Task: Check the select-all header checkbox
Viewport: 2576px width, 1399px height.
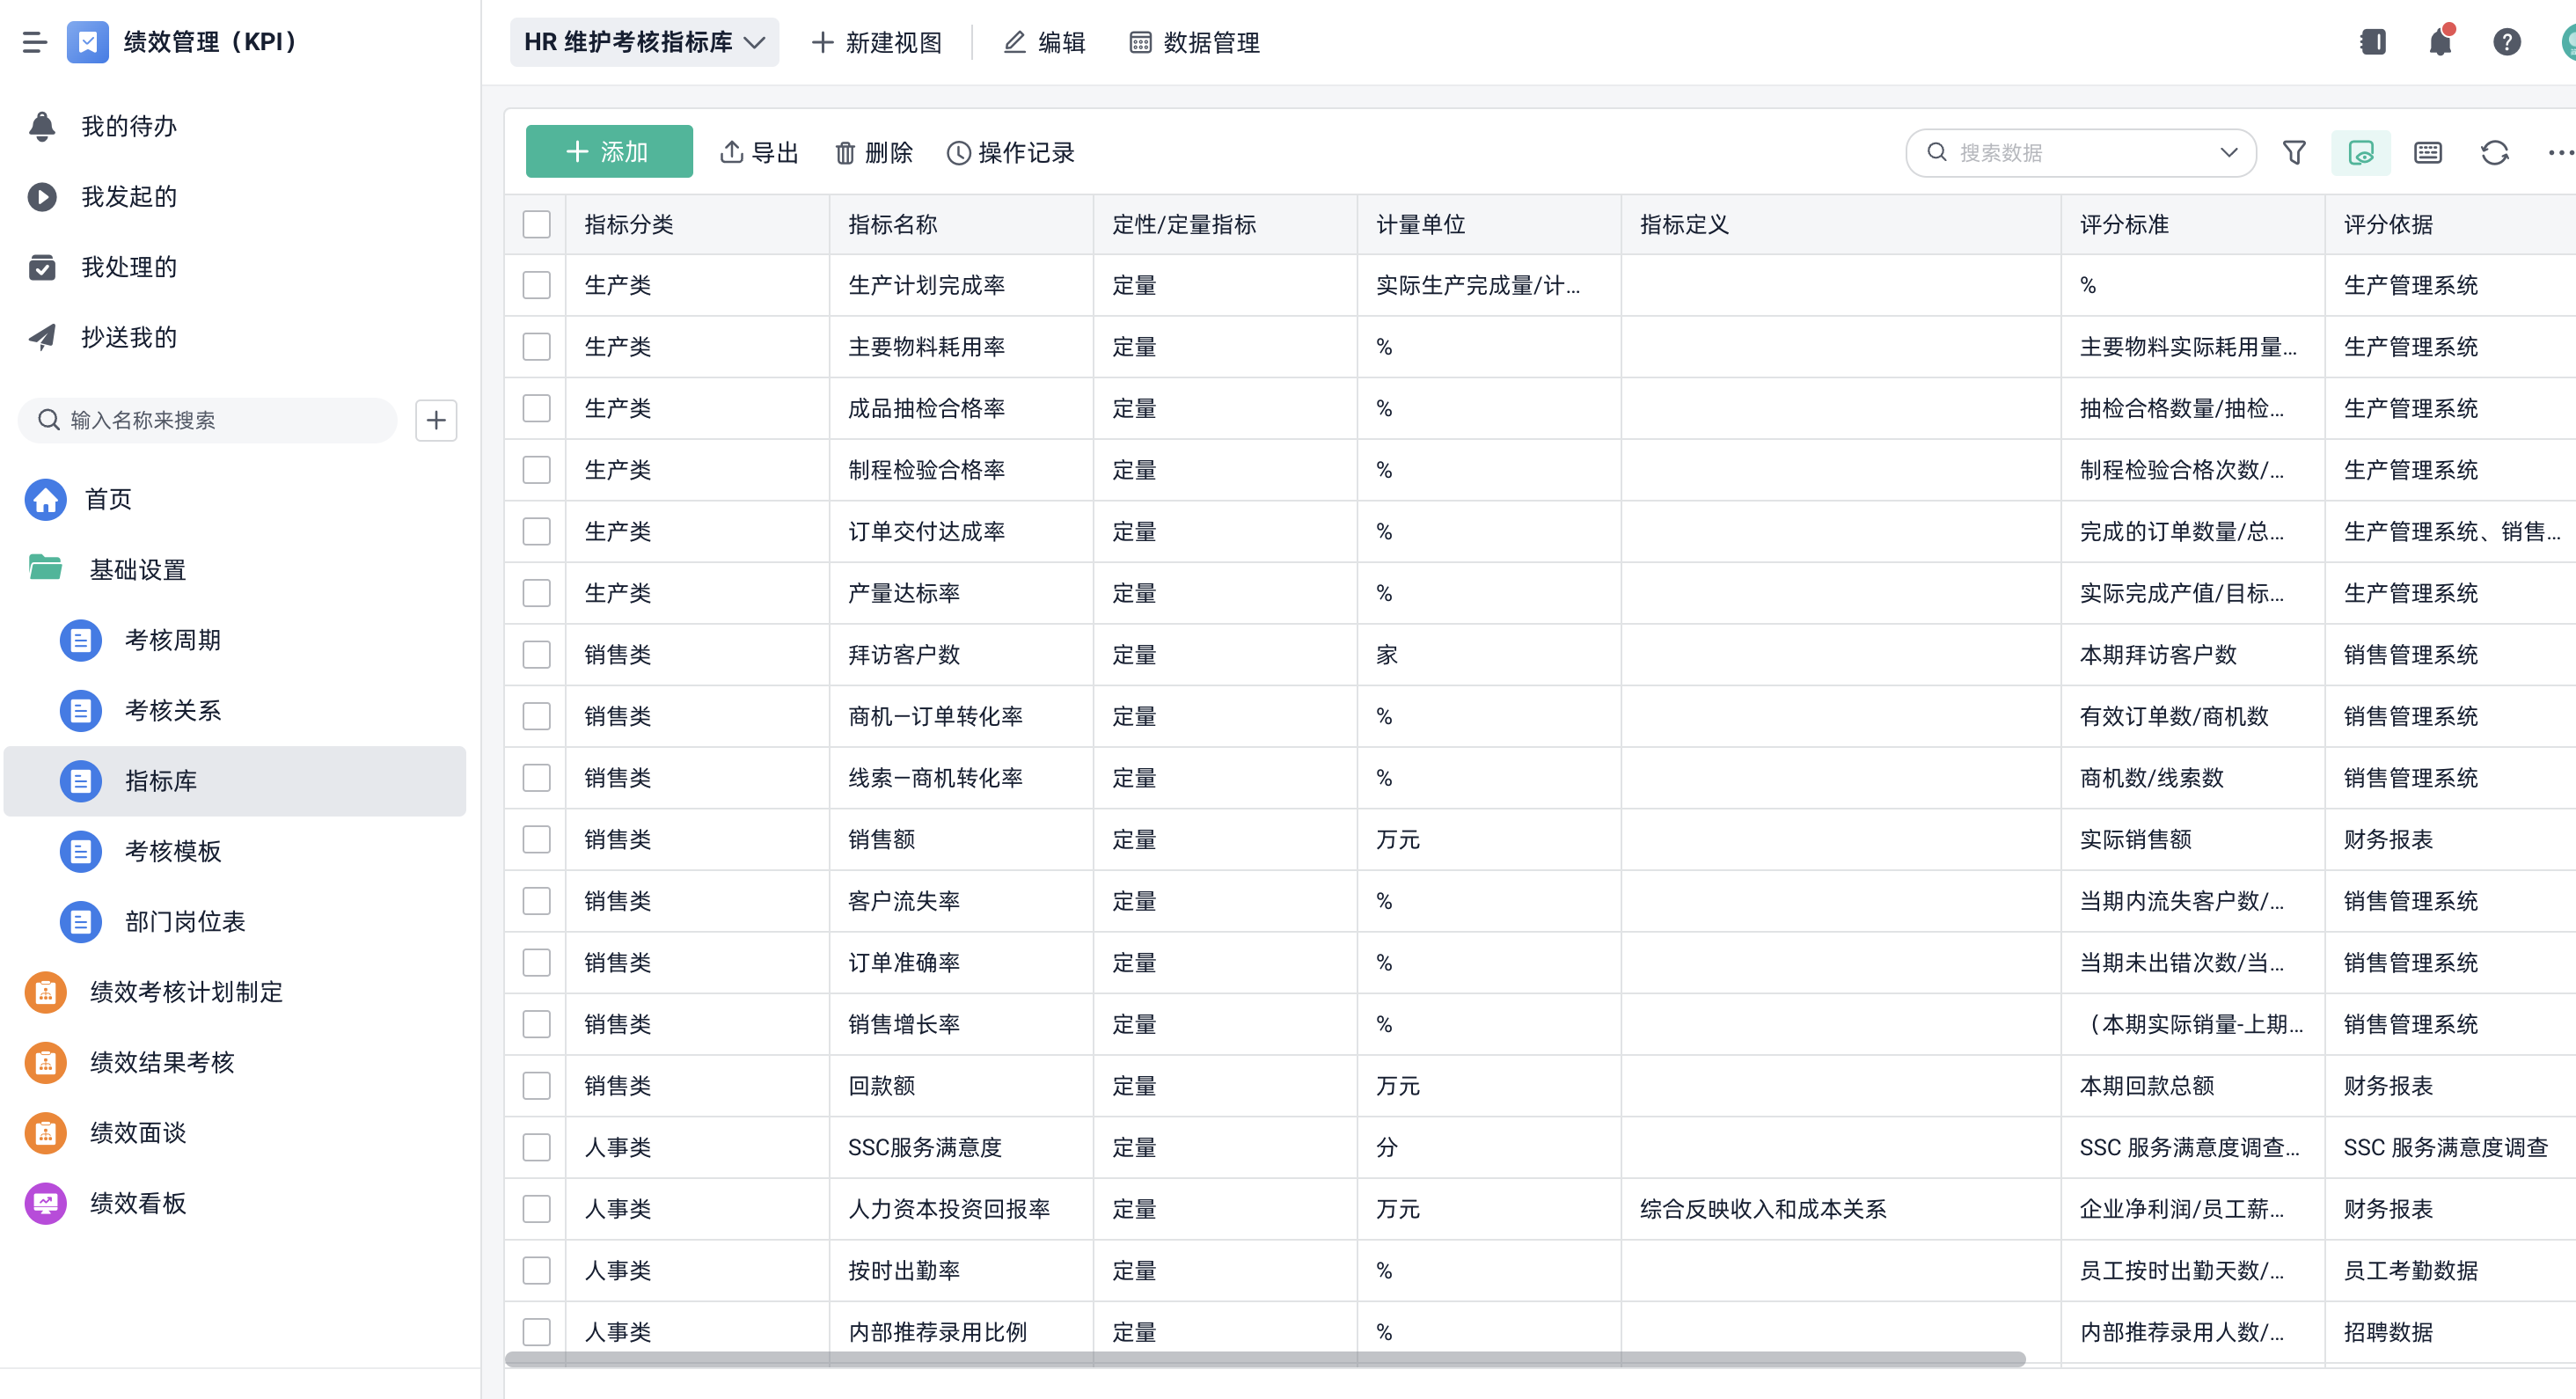Action: [537, 224]
